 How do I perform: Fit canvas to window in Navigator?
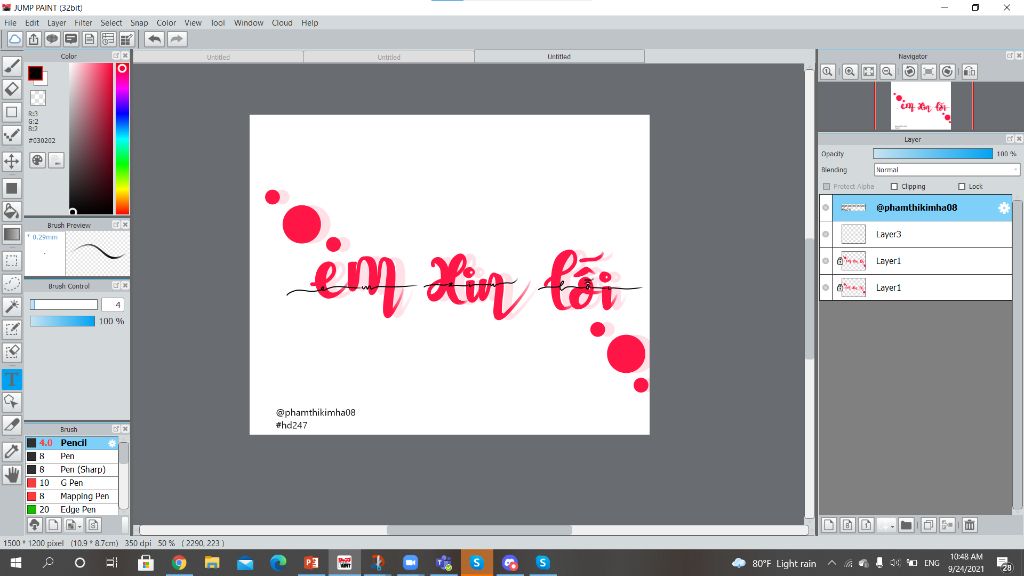pos(868,72)
